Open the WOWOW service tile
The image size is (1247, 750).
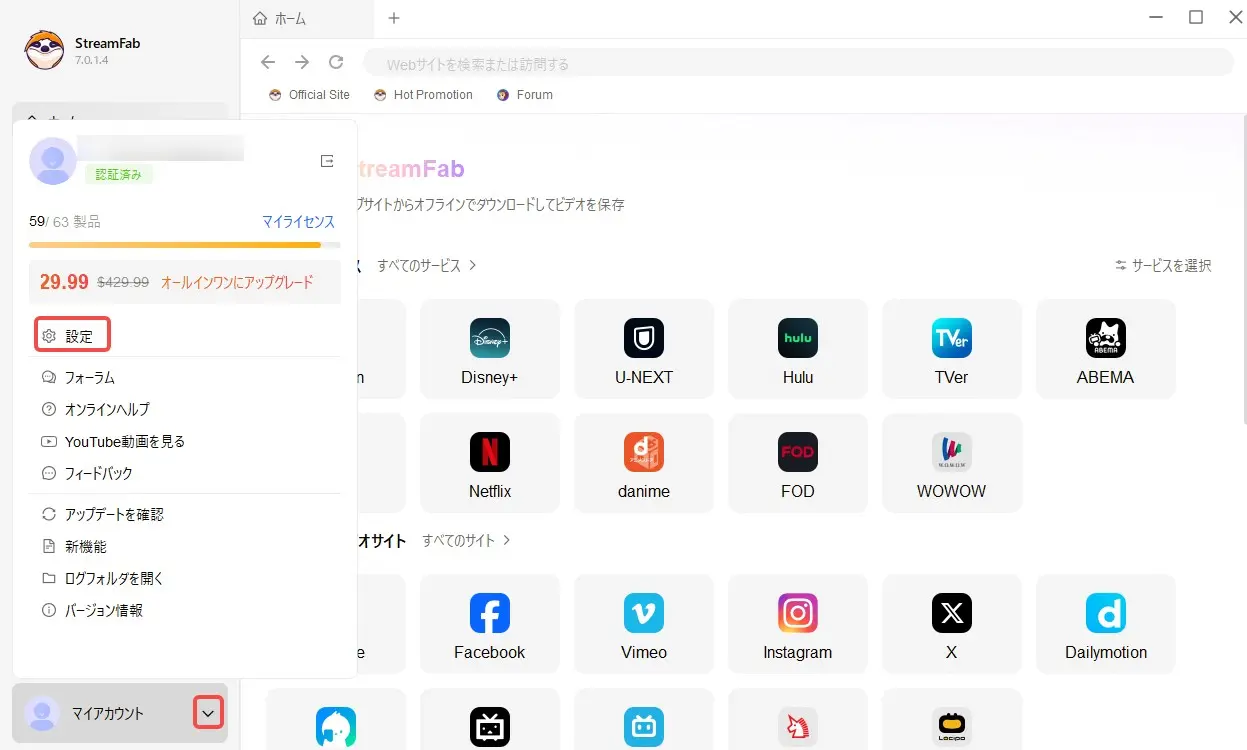[x=952, y=462]
